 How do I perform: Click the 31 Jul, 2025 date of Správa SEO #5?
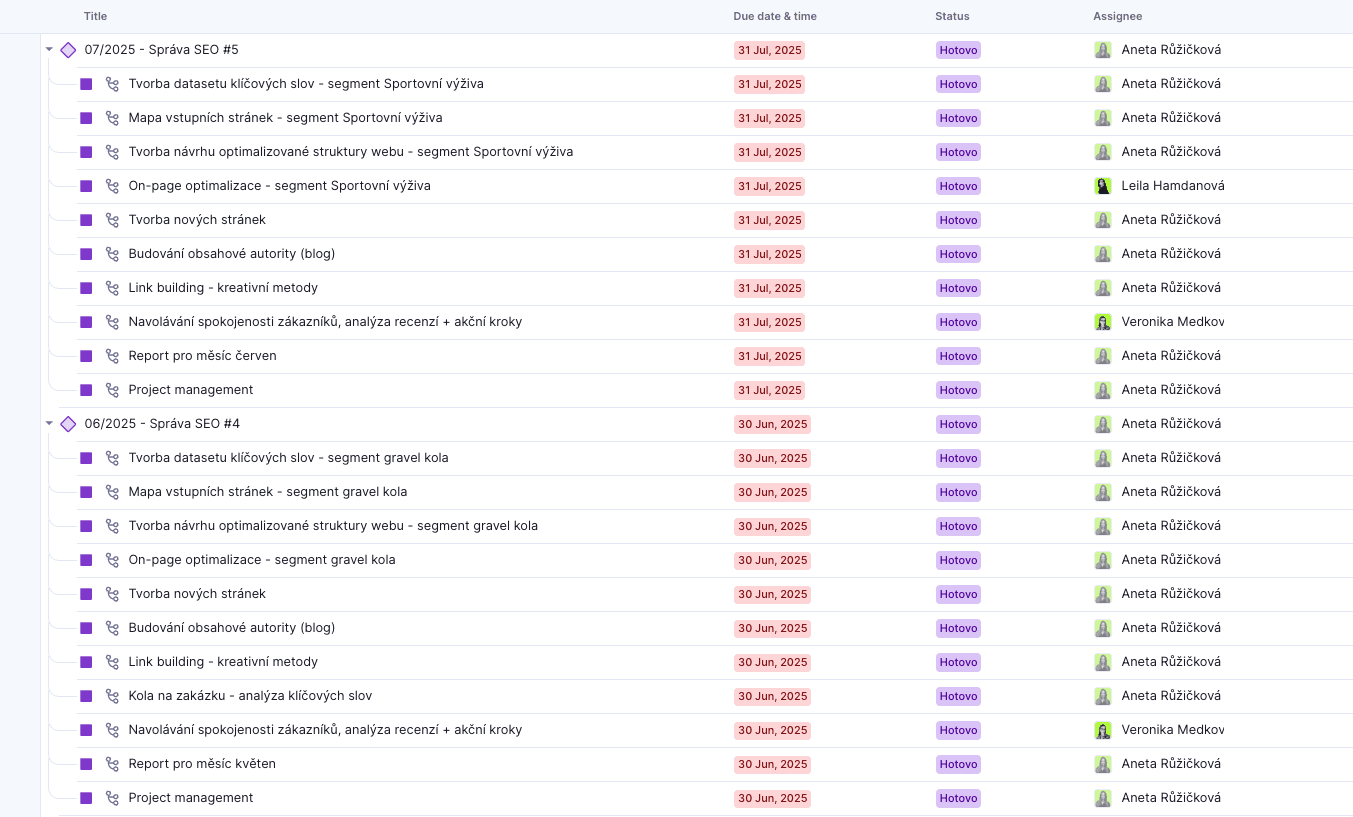pos(770,50)
